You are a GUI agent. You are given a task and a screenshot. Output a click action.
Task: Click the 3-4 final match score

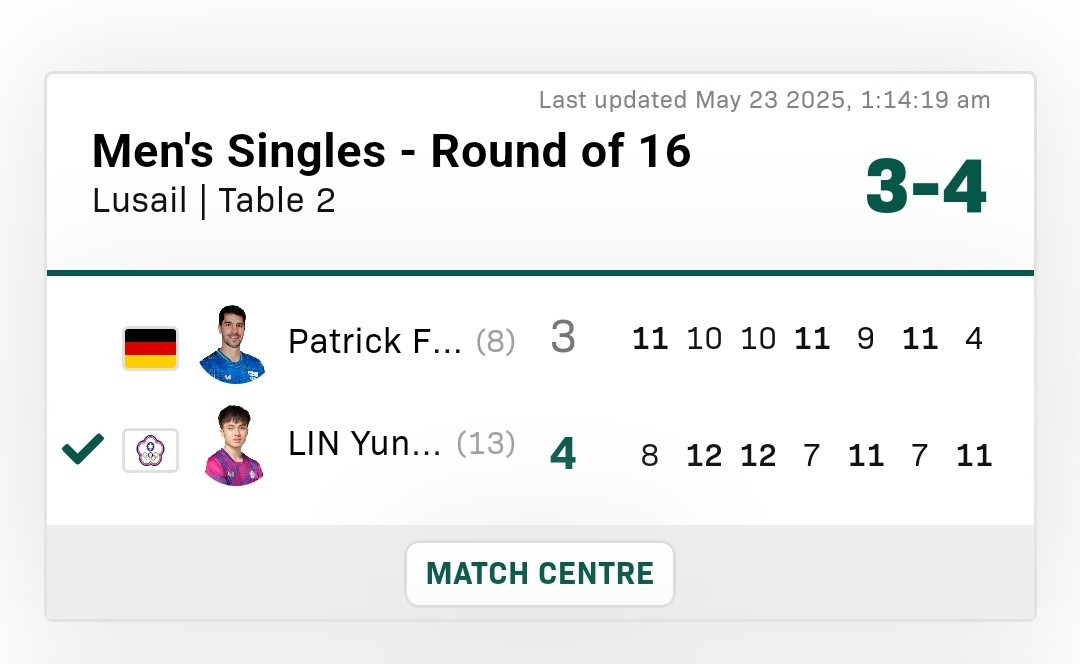[x=926, y=187]
